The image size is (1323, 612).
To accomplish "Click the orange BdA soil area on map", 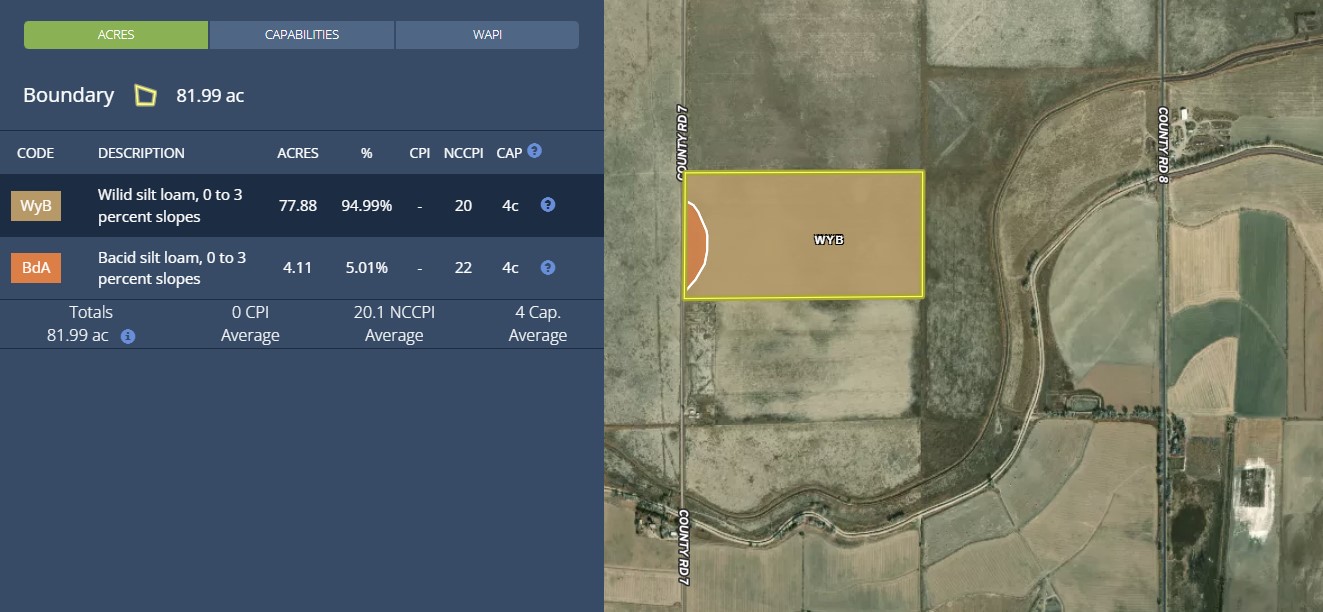I will pyautogui.click(x=695, y=246).
